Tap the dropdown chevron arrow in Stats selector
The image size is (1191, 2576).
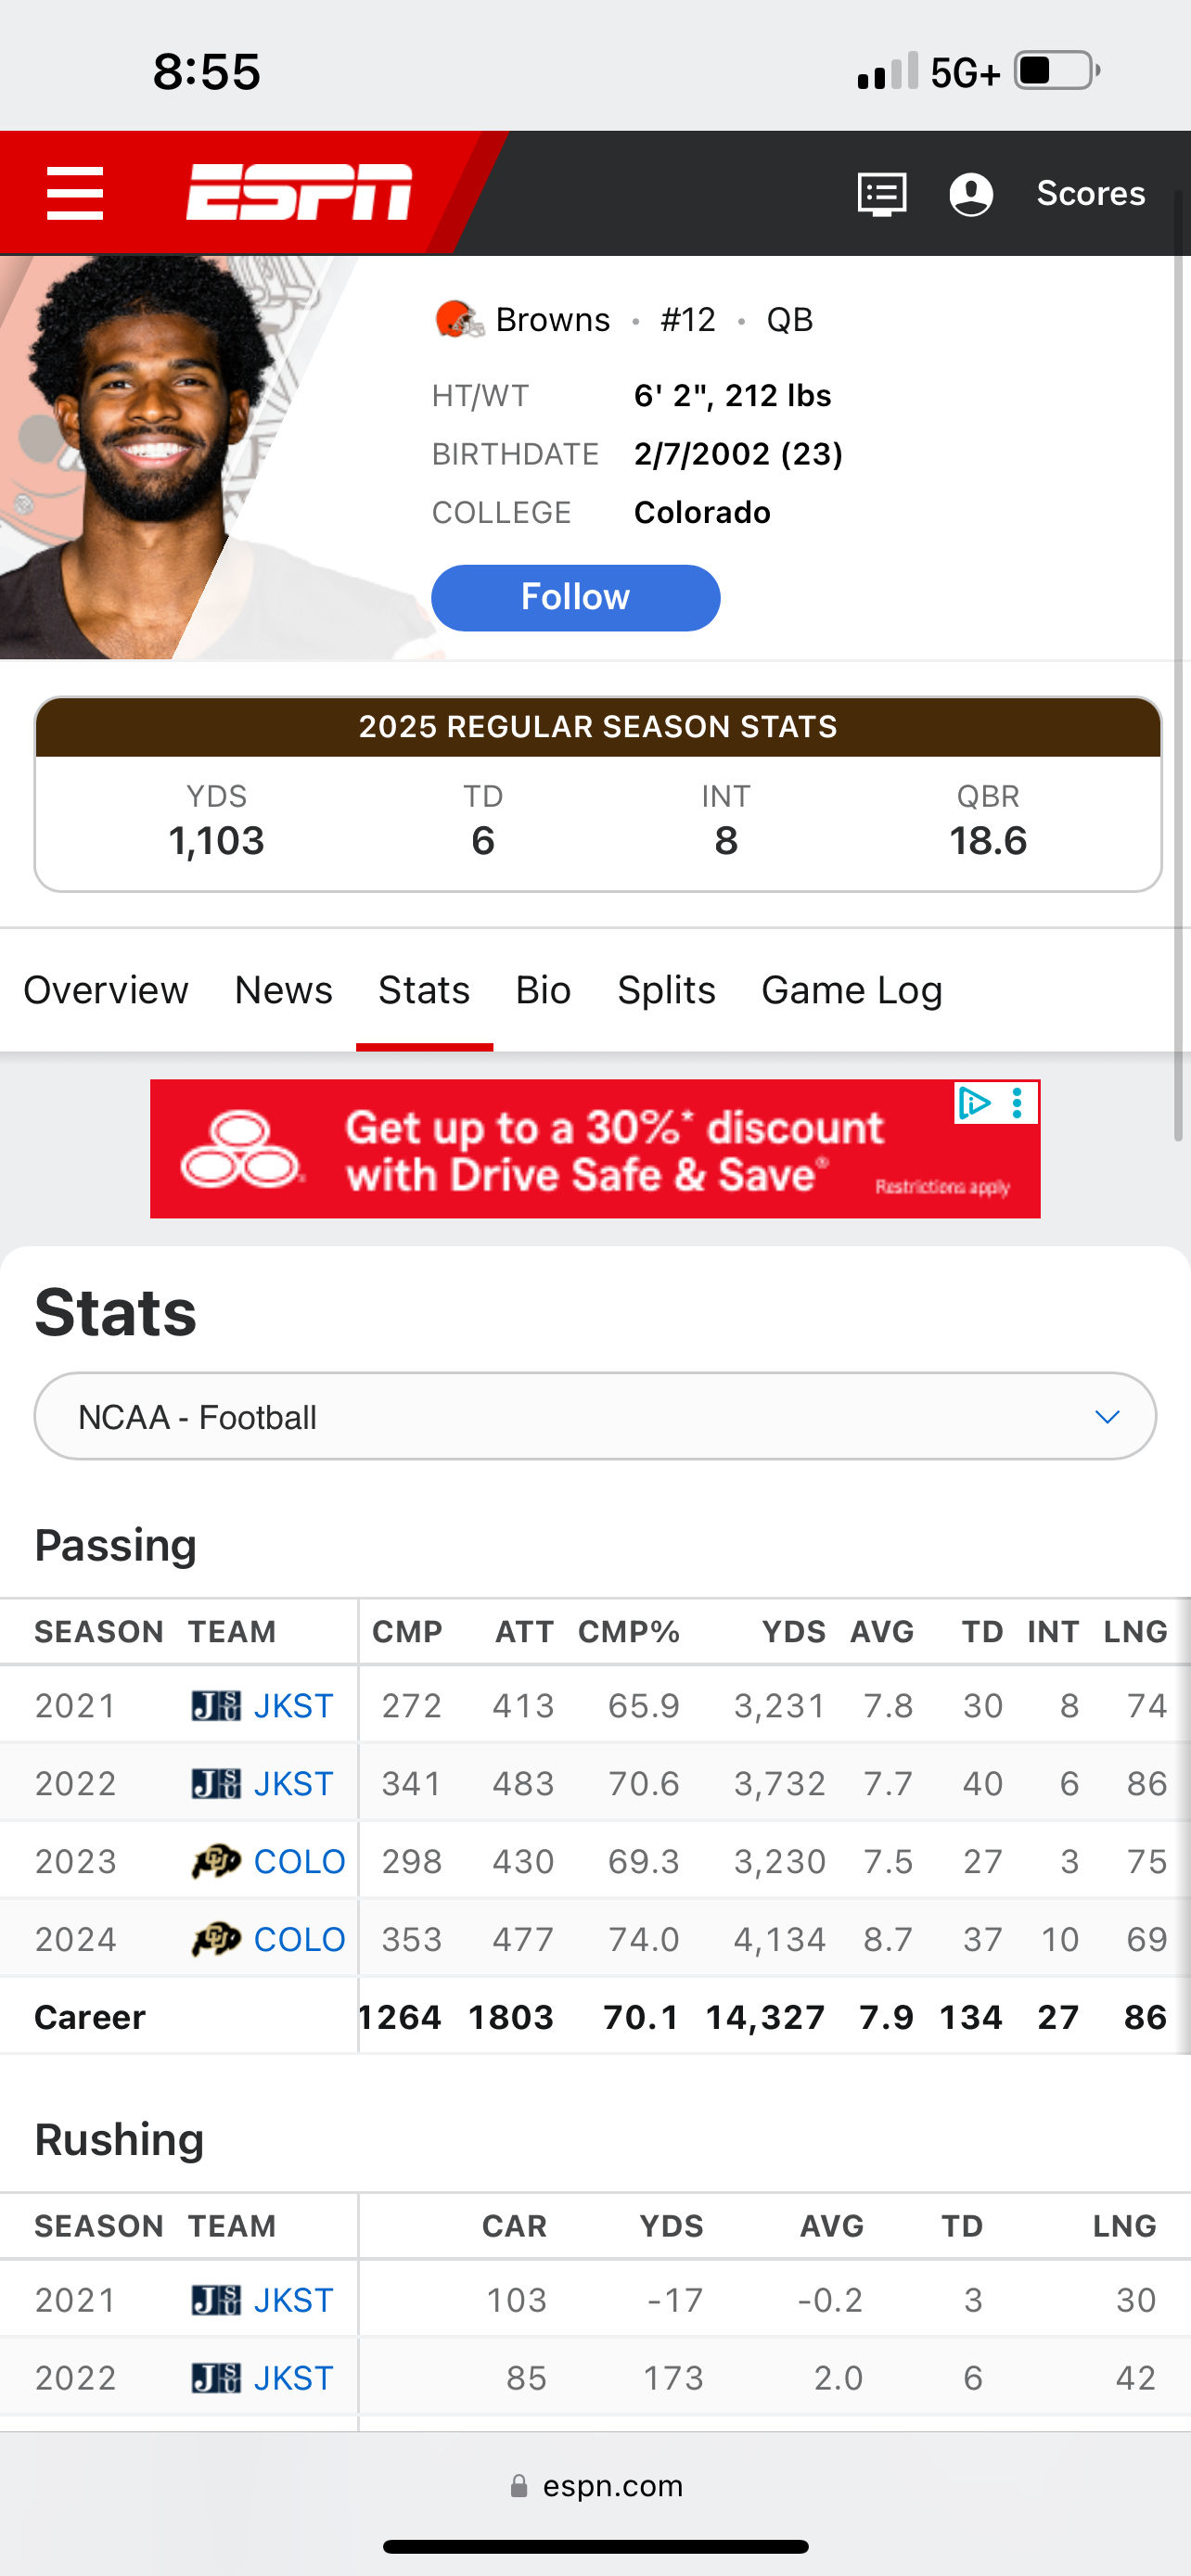pyautogui.click(x=1107, y=1416)
